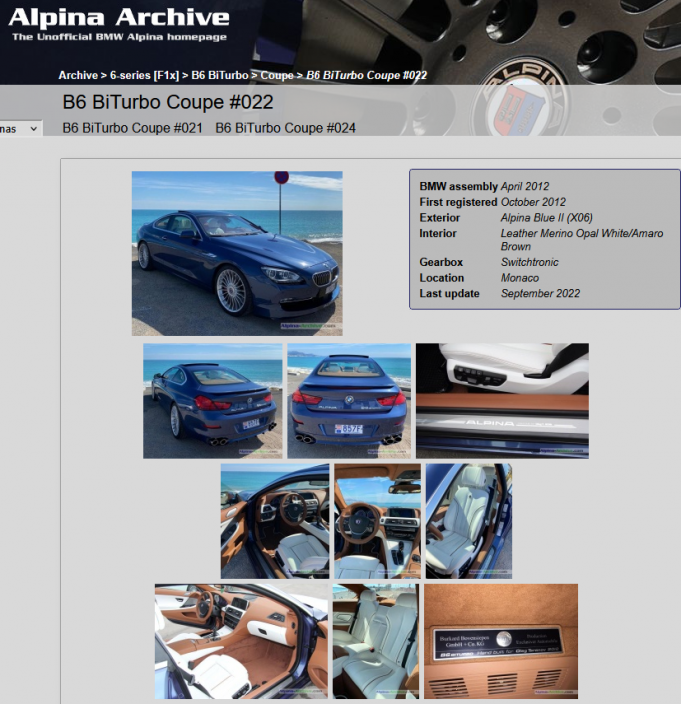
Task: Open the rear seats photo
Action: pos(375,641)
